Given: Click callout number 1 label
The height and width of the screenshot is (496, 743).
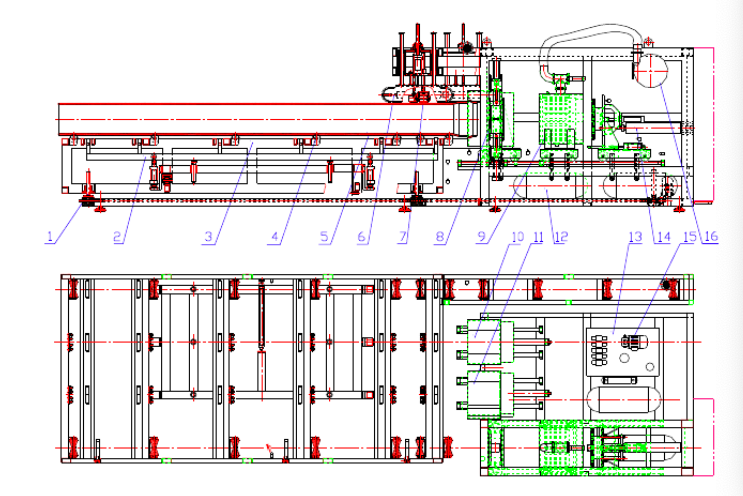Looking at the screenshot, I should [48, 237].
